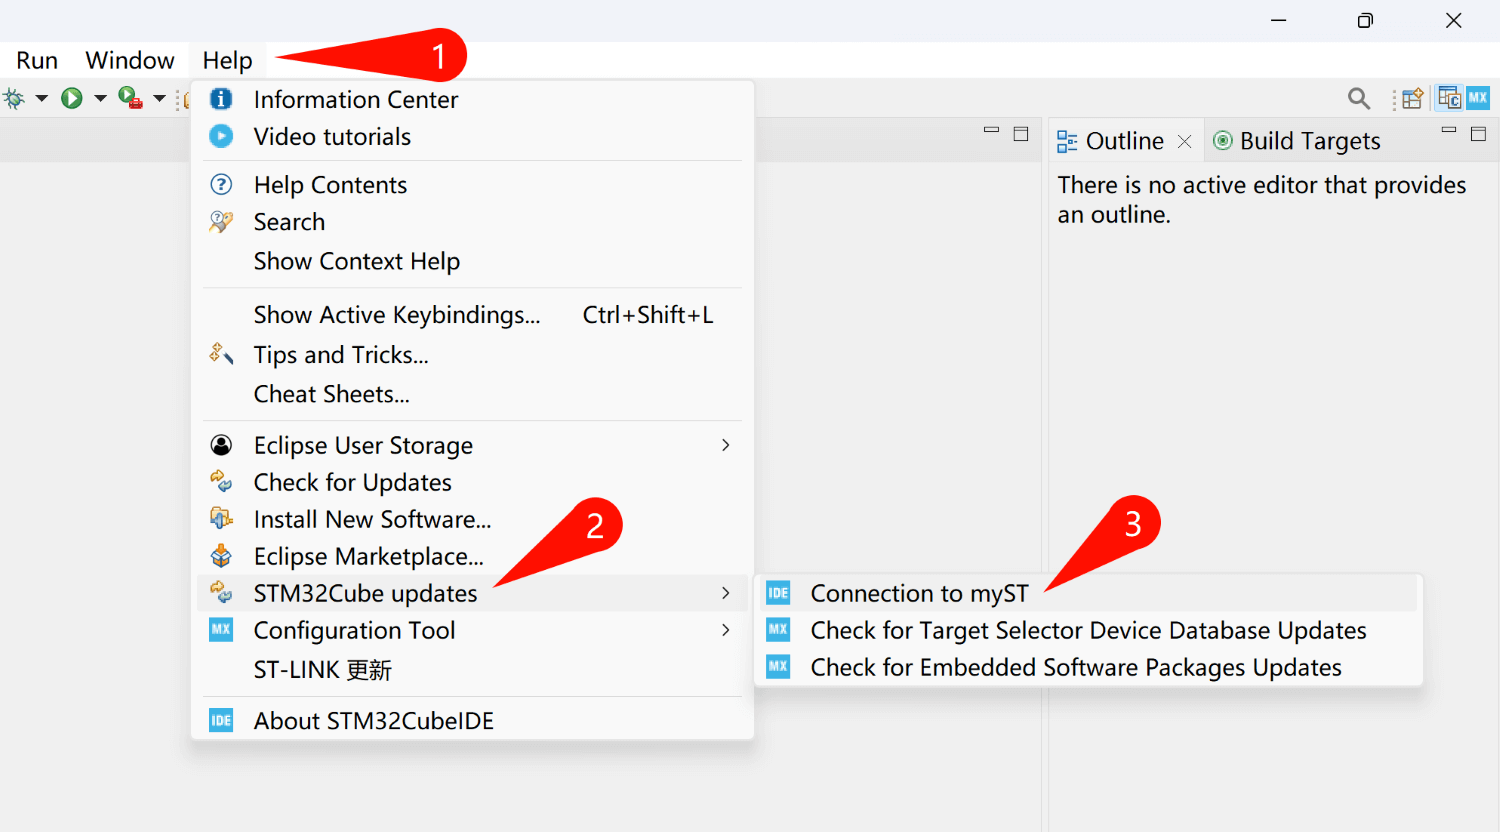Open the Window menu
1500x832 pixels.
click(x=130, y=60)
